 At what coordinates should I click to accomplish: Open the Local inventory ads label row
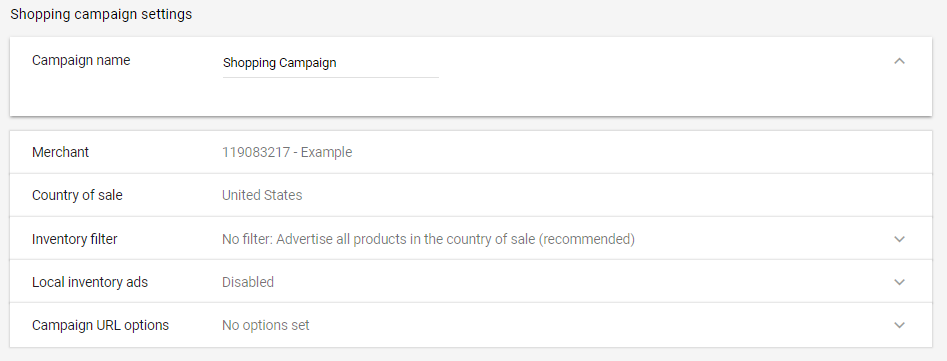pos(471,282)
